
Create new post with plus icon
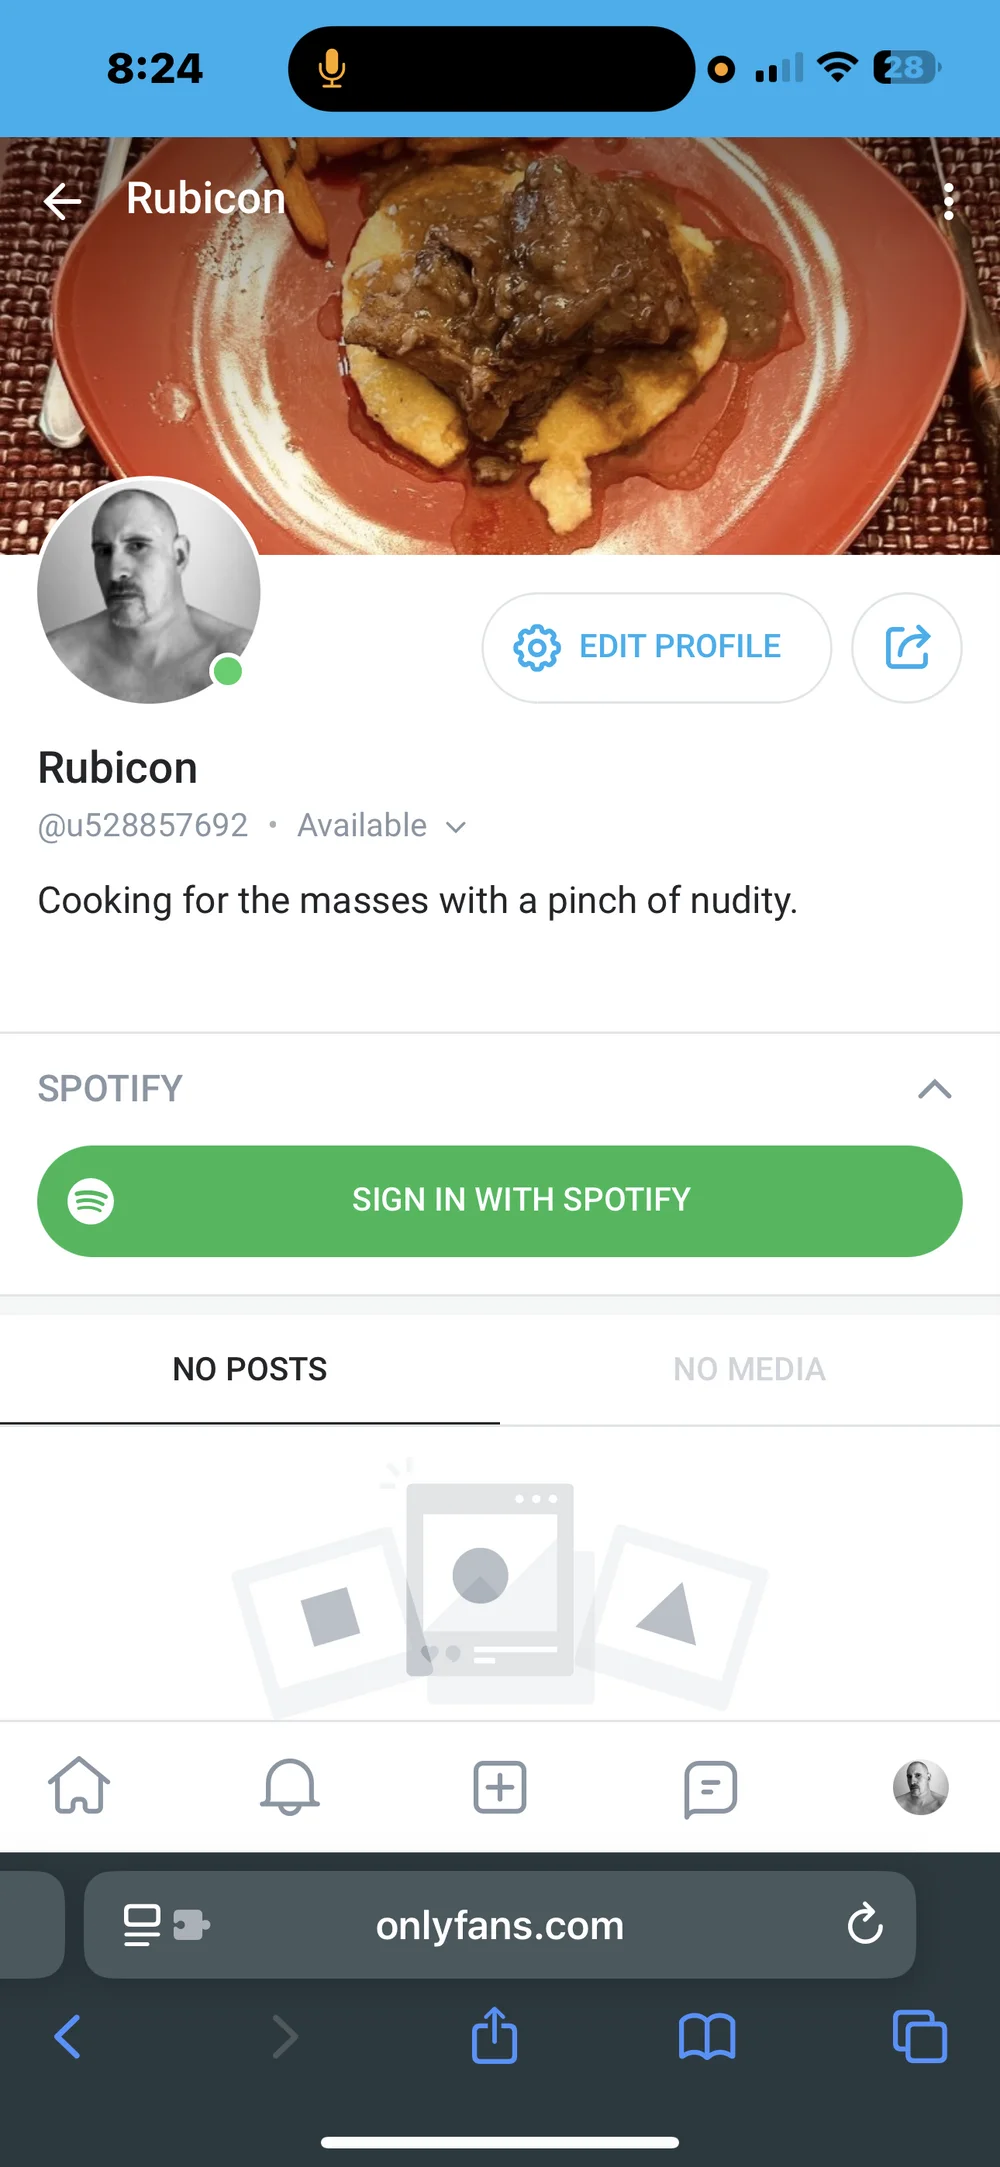[499, 1787]
